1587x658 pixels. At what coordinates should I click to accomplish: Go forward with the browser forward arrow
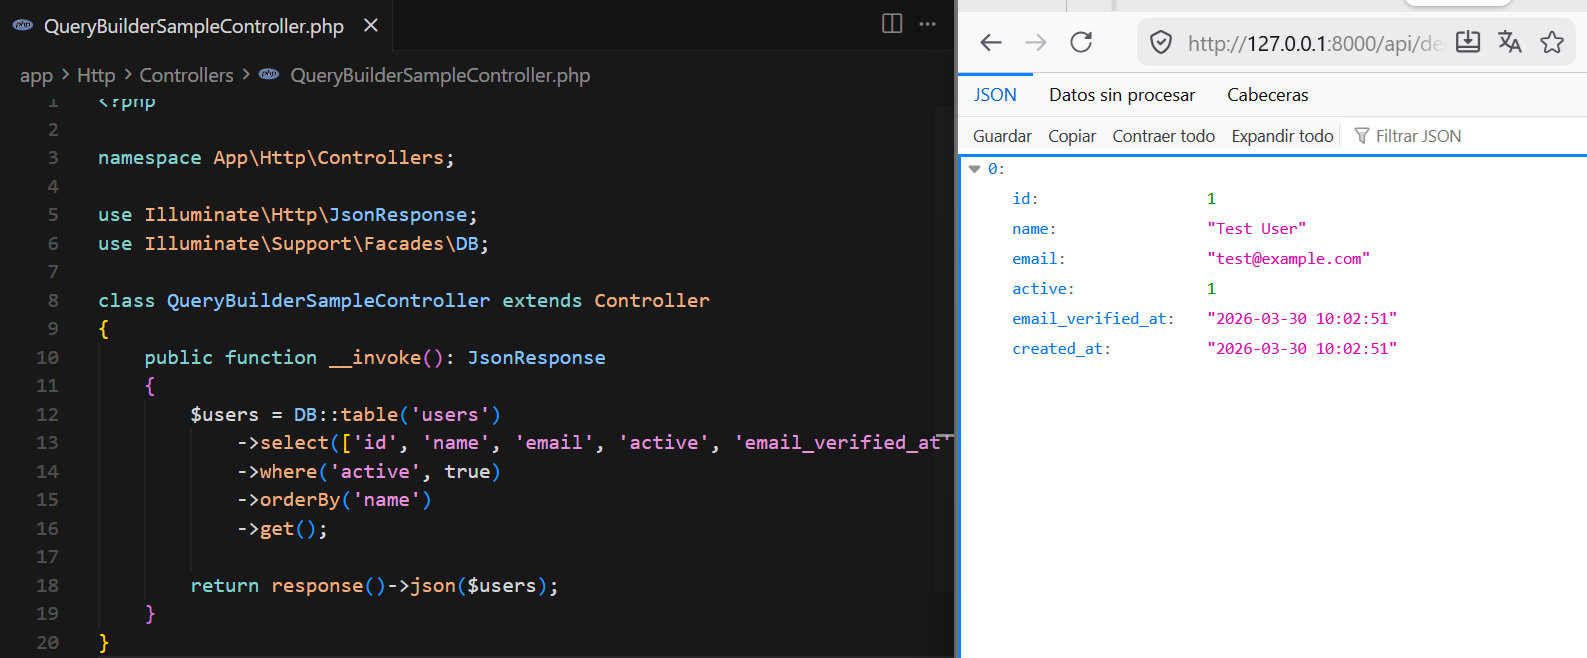coord(1036,42)
